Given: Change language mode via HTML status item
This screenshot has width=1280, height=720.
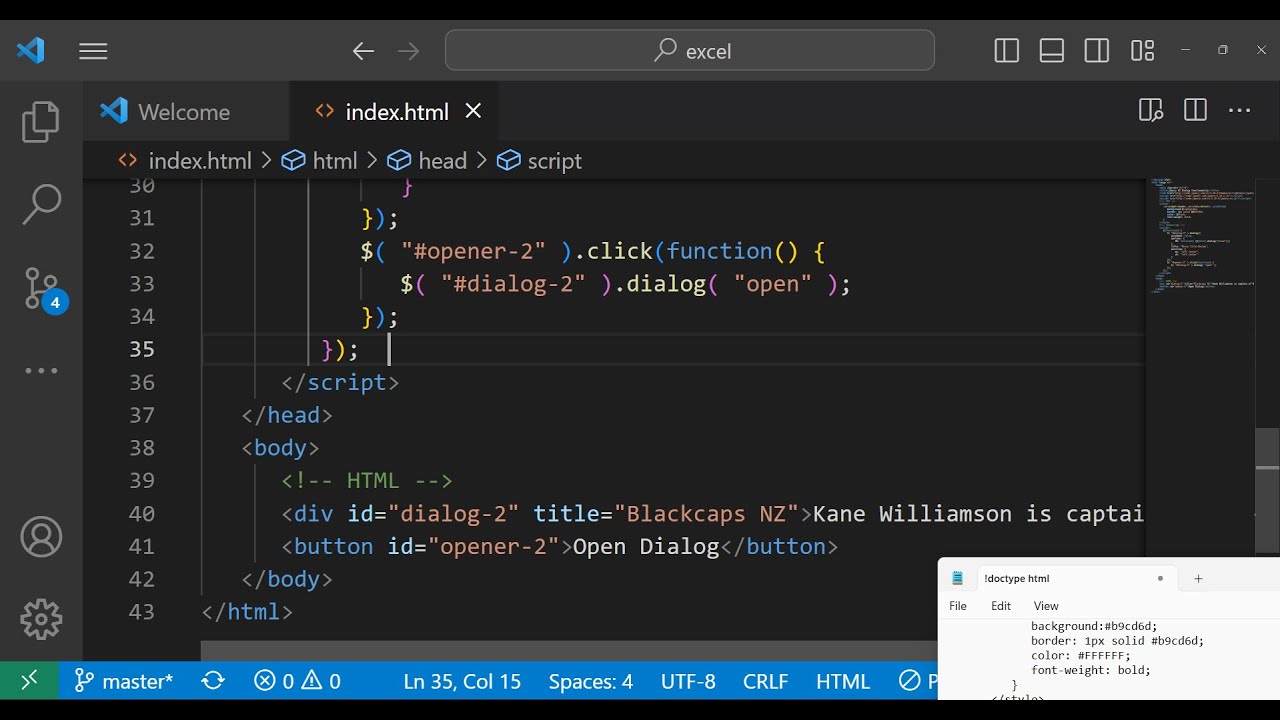Looking at the screenshot, I should [x=842, y=681].
